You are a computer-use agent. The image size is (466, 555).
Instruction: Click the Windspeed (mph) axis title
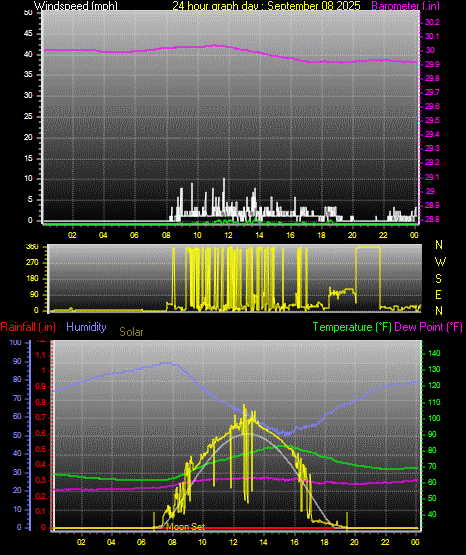coord(76,5)
